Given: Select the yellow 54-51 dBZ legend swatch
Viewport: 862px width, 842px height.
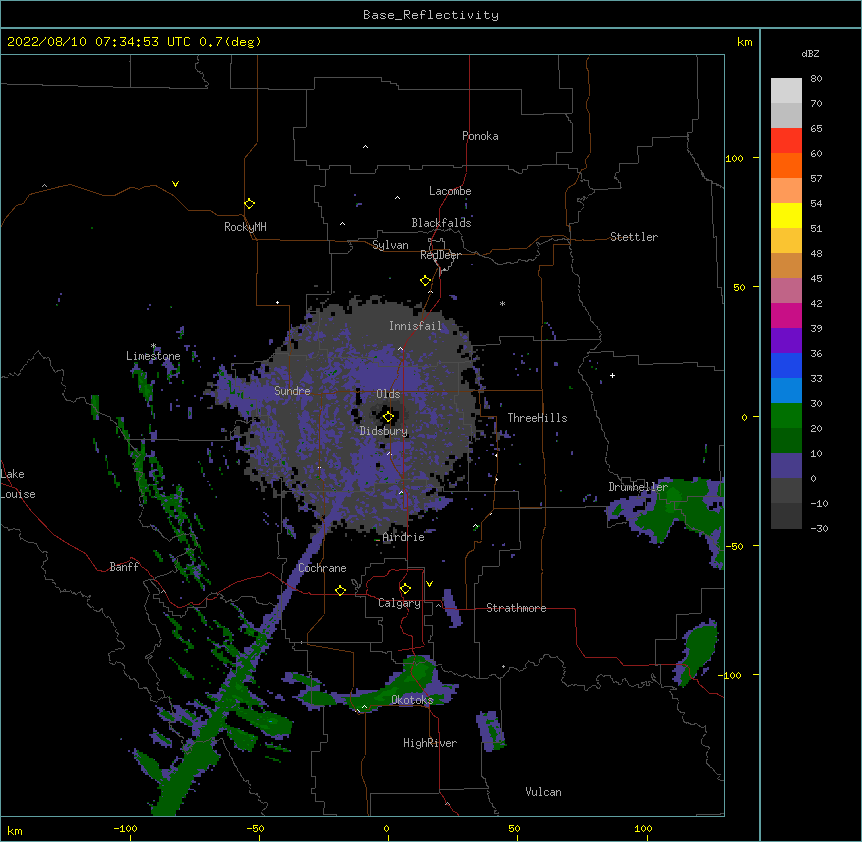Looking at the screenshot, I should coord(786,215).
